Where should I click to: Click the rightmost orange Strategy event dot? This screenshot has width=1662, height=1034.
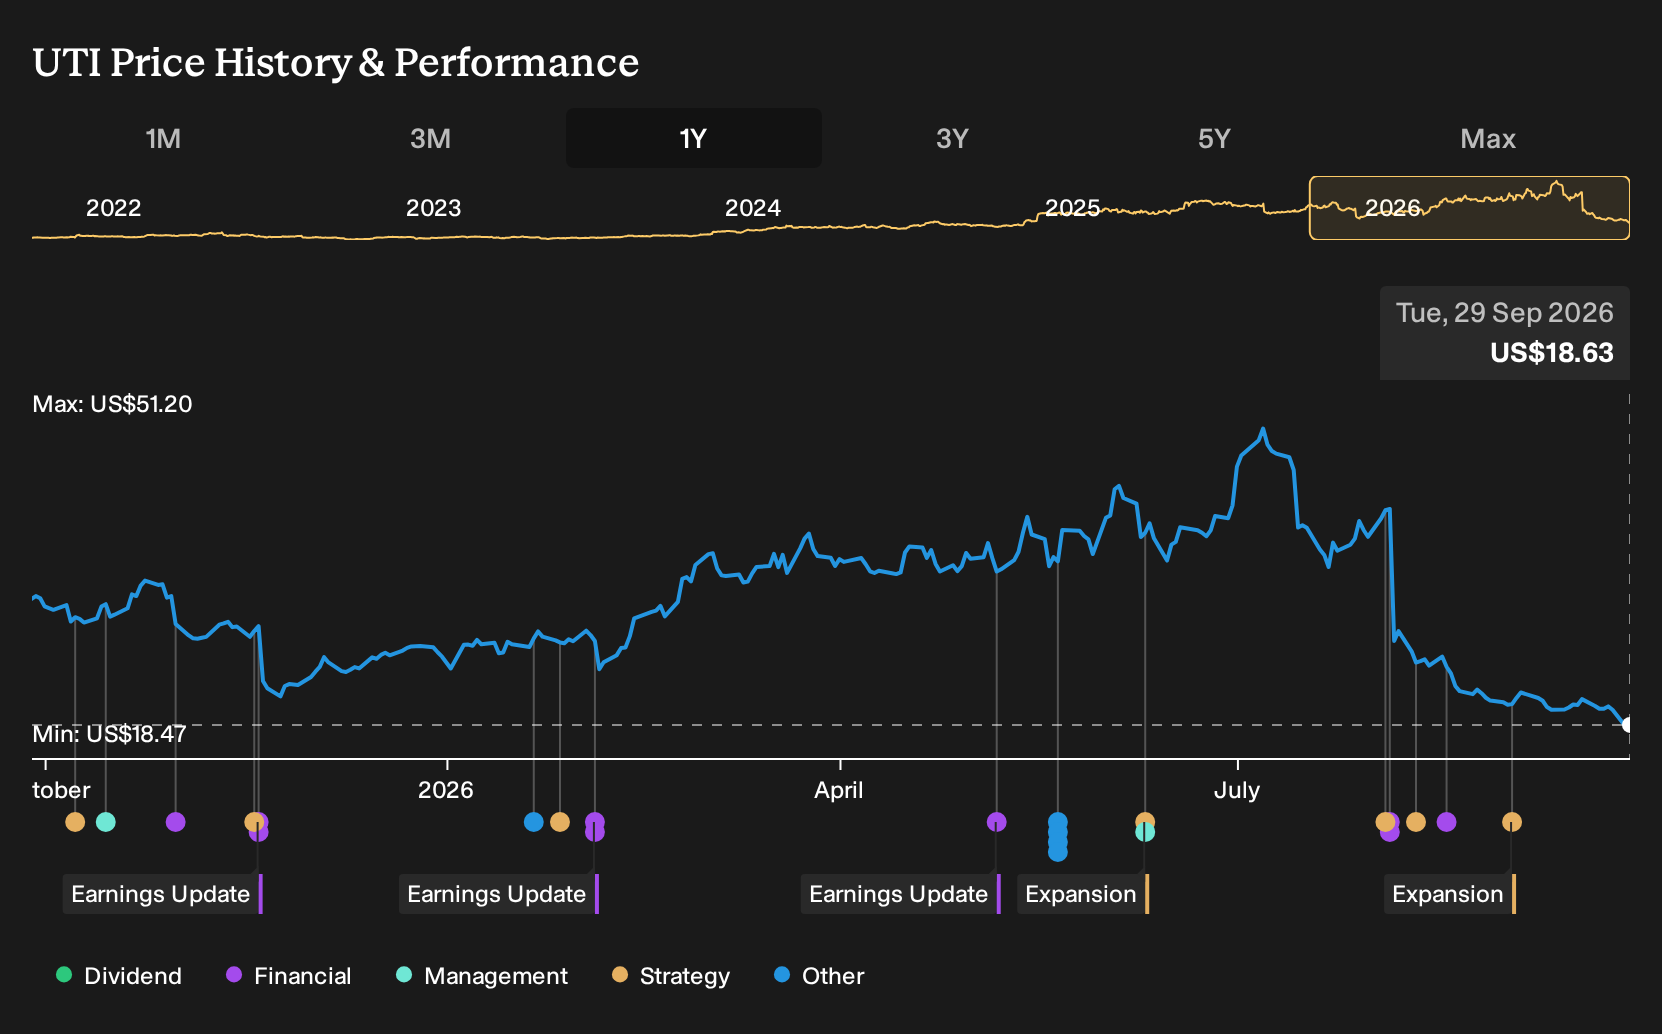[x=1512, y=822]
